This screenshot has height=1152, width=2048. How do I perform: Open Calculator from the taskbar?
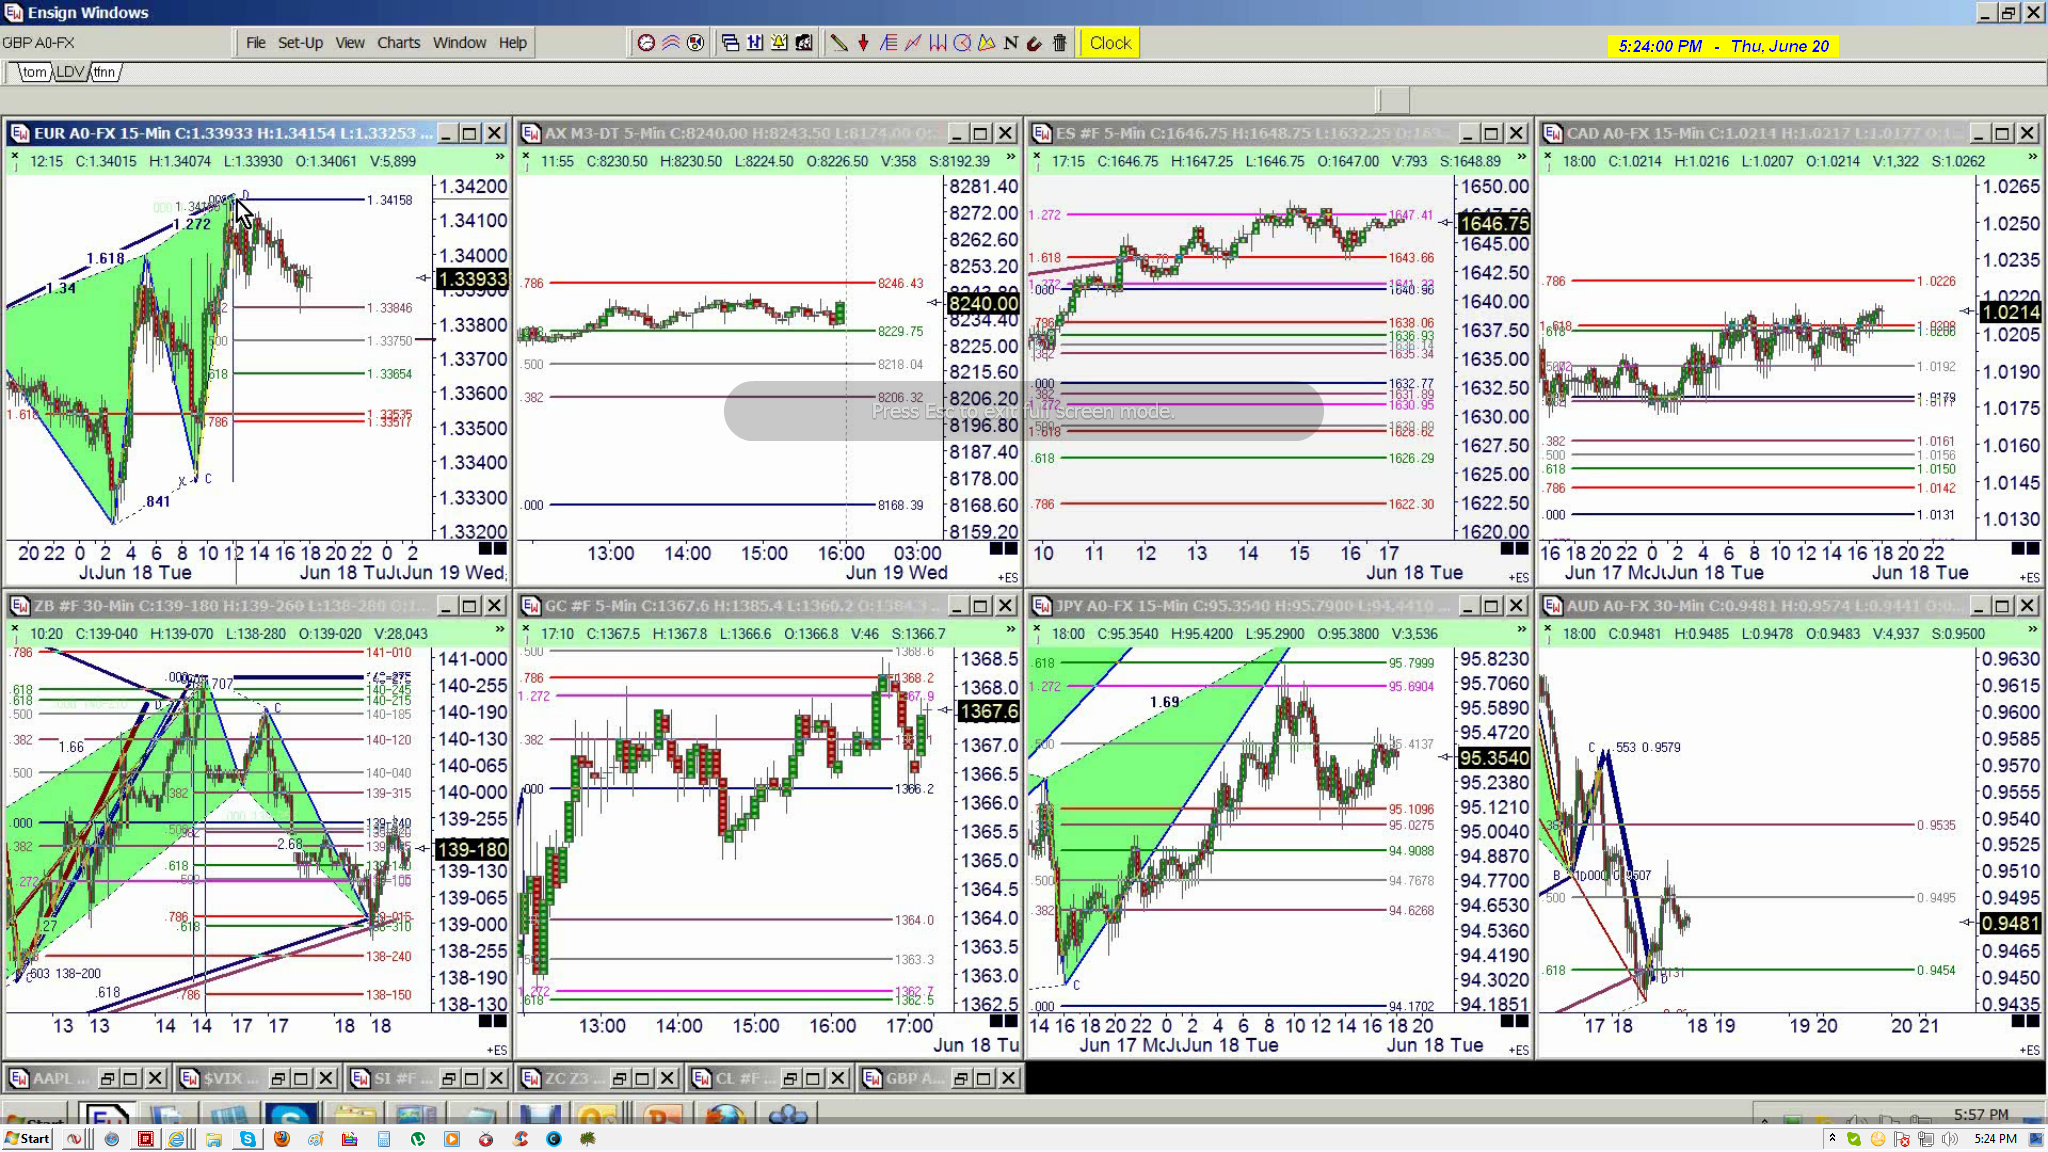pos(383,1138)
